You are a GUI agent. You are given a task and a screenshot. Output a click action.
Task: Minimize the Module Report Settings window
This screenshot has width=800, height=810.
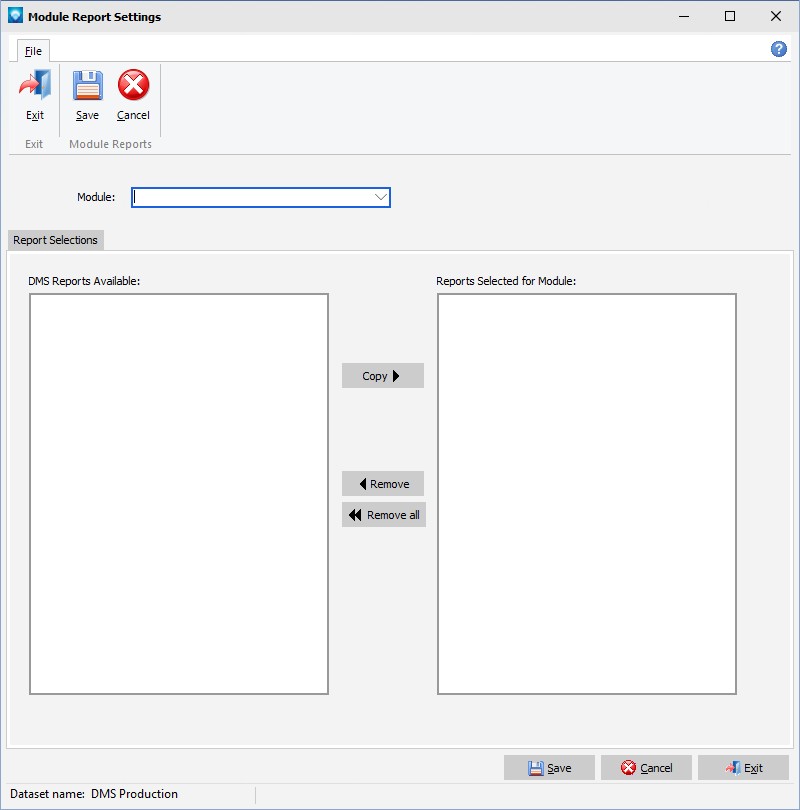coord(684,17)
